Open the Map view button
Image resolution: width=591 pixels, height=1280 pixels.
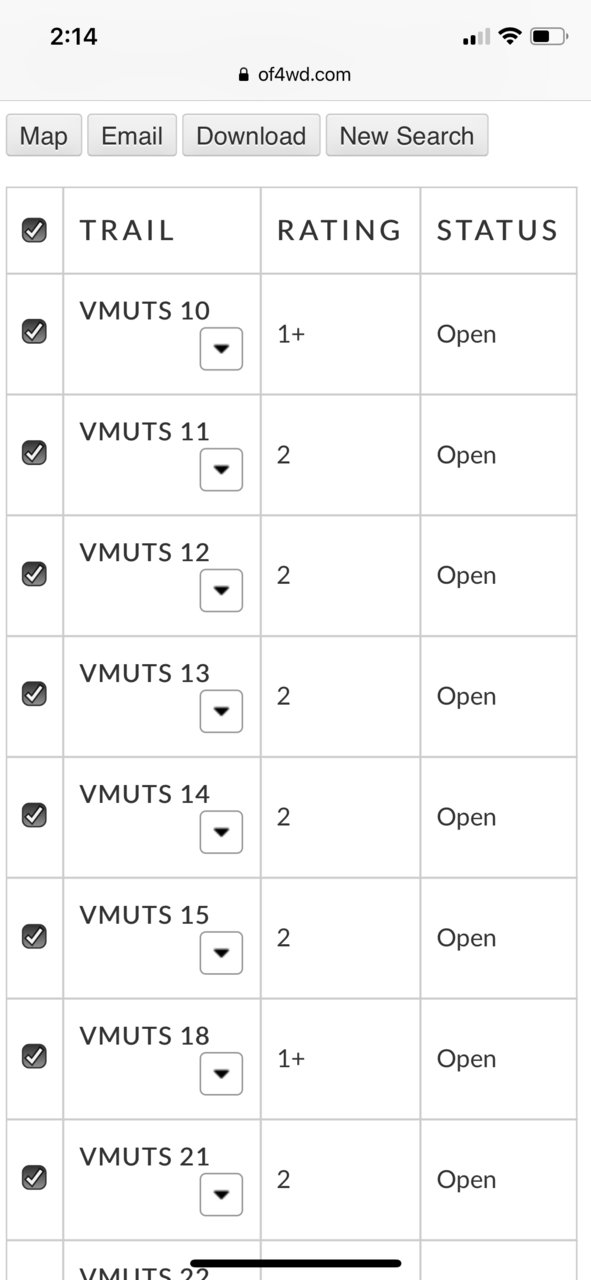44,136
